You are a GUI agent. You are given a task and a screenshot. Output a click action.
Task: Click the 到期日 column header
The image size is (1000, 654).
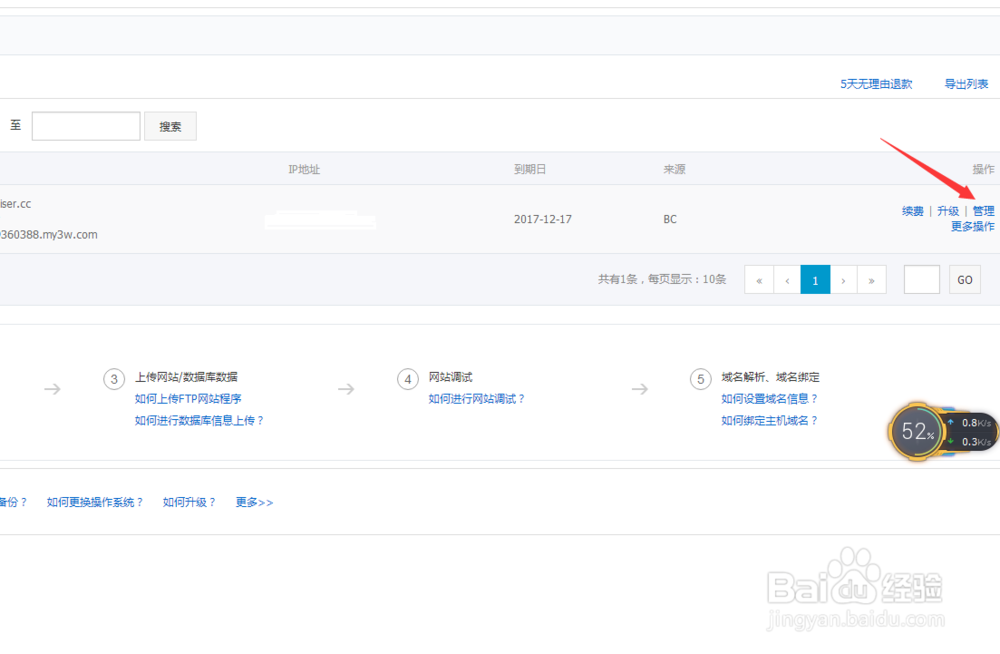coord(530,169)
